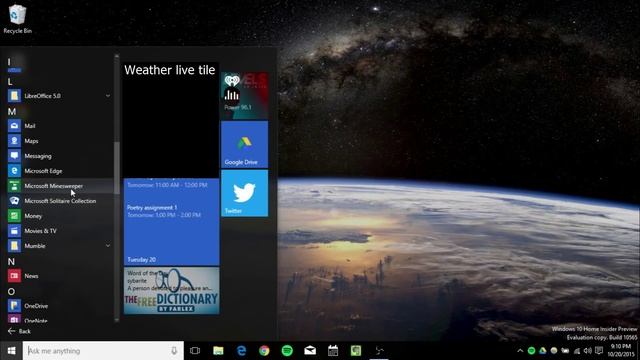The width and height of the screenshot is (640, 360).
Task: Open the Calendar taskbar icon
Action: point(333,351)
